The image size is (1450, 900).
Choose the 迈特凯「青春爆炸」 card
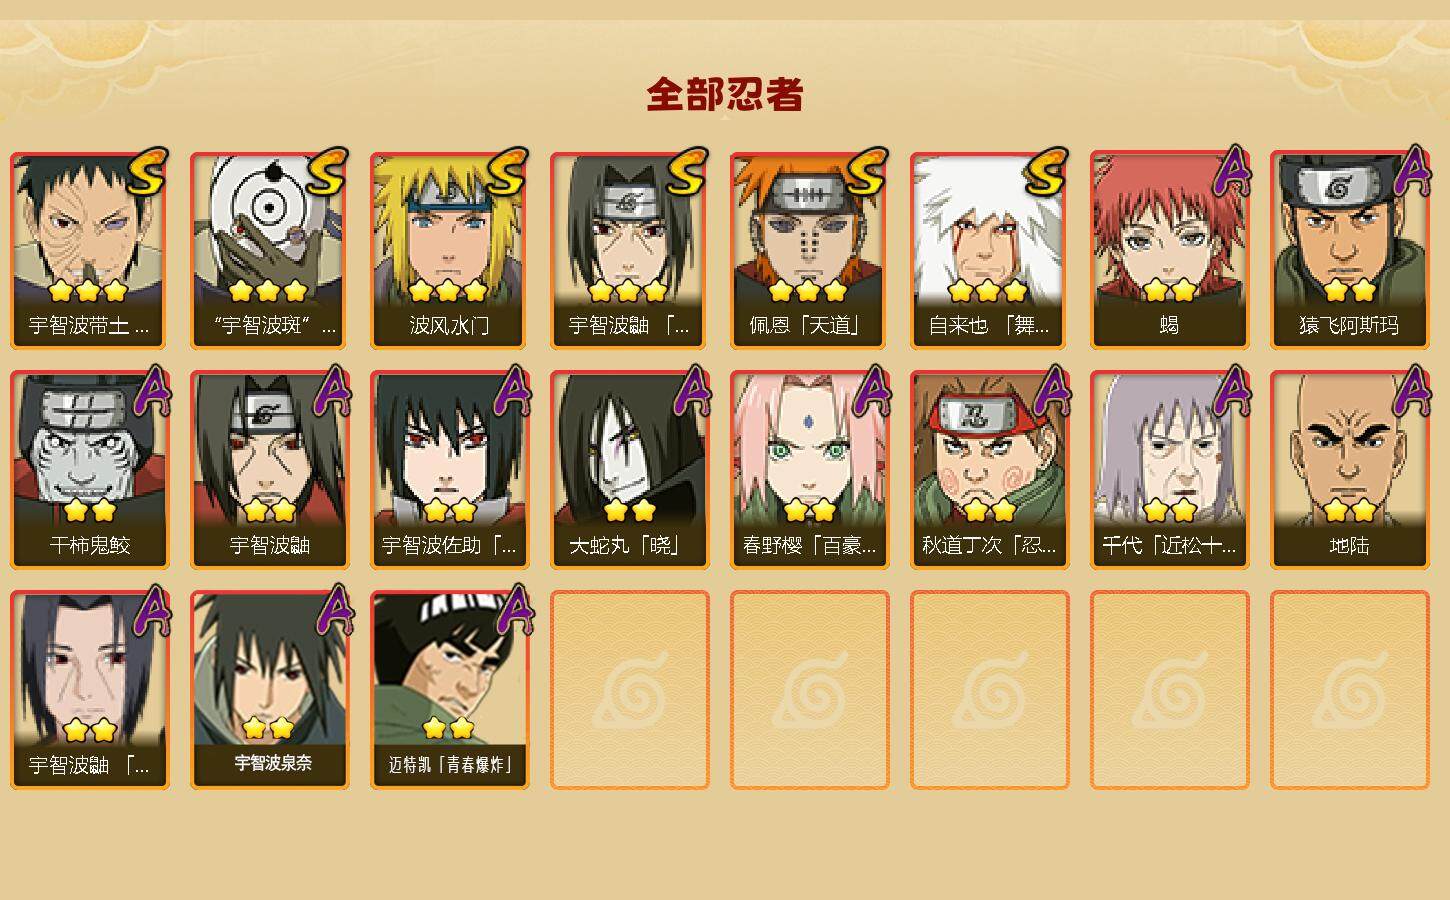[450, 690]
